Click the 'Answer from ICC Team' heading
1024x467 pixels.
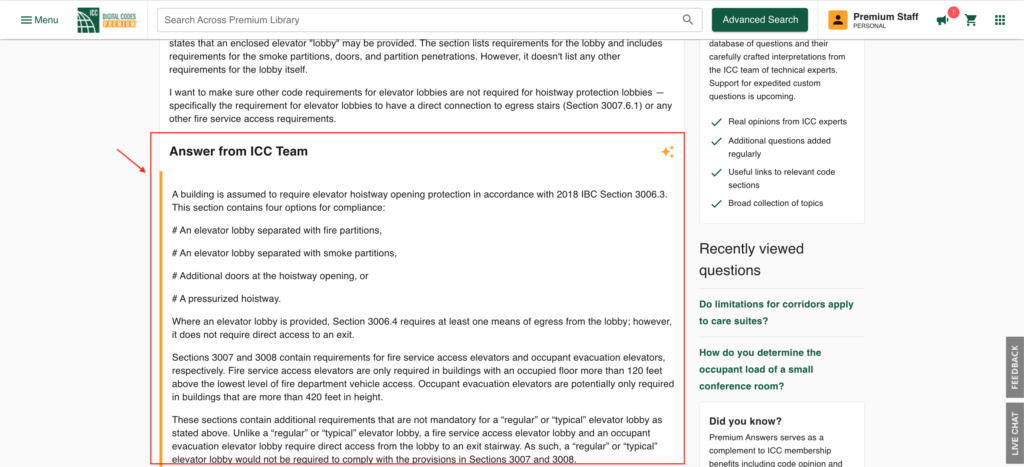[238, 152]
